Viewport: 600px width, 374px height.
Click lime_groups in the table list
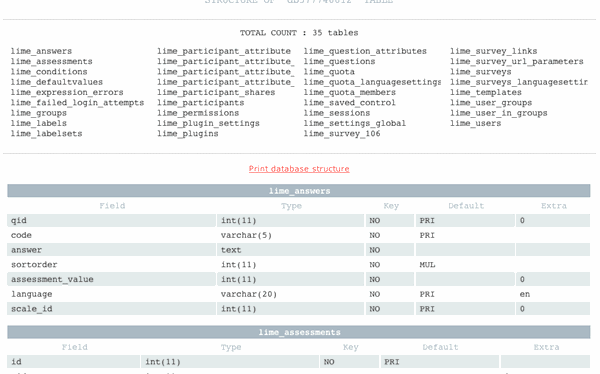[x=39, y=113]
